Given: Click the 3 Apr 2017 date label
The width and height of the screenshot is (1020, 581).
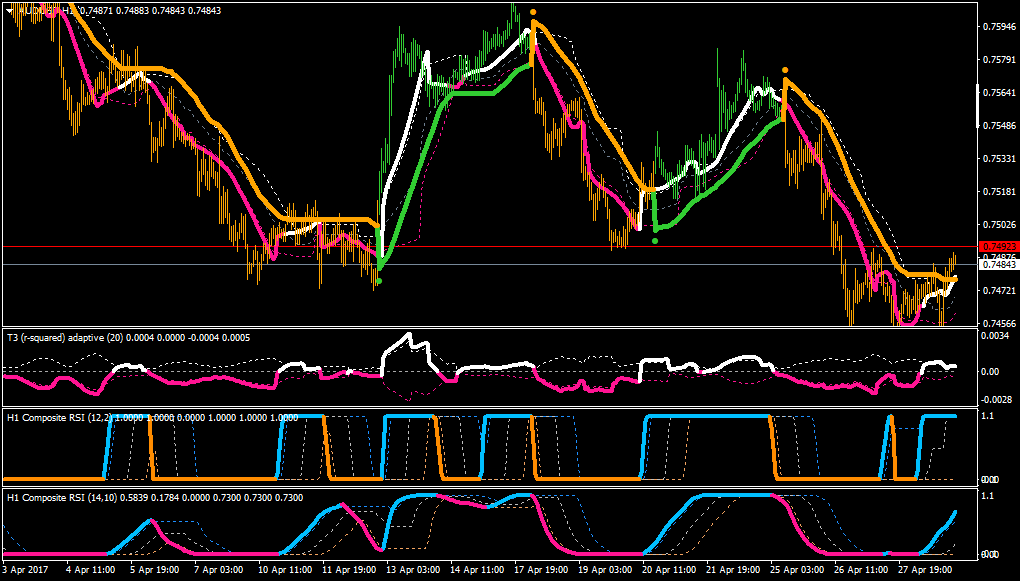Looking at the screenshot, I should [x=27, y=568].
